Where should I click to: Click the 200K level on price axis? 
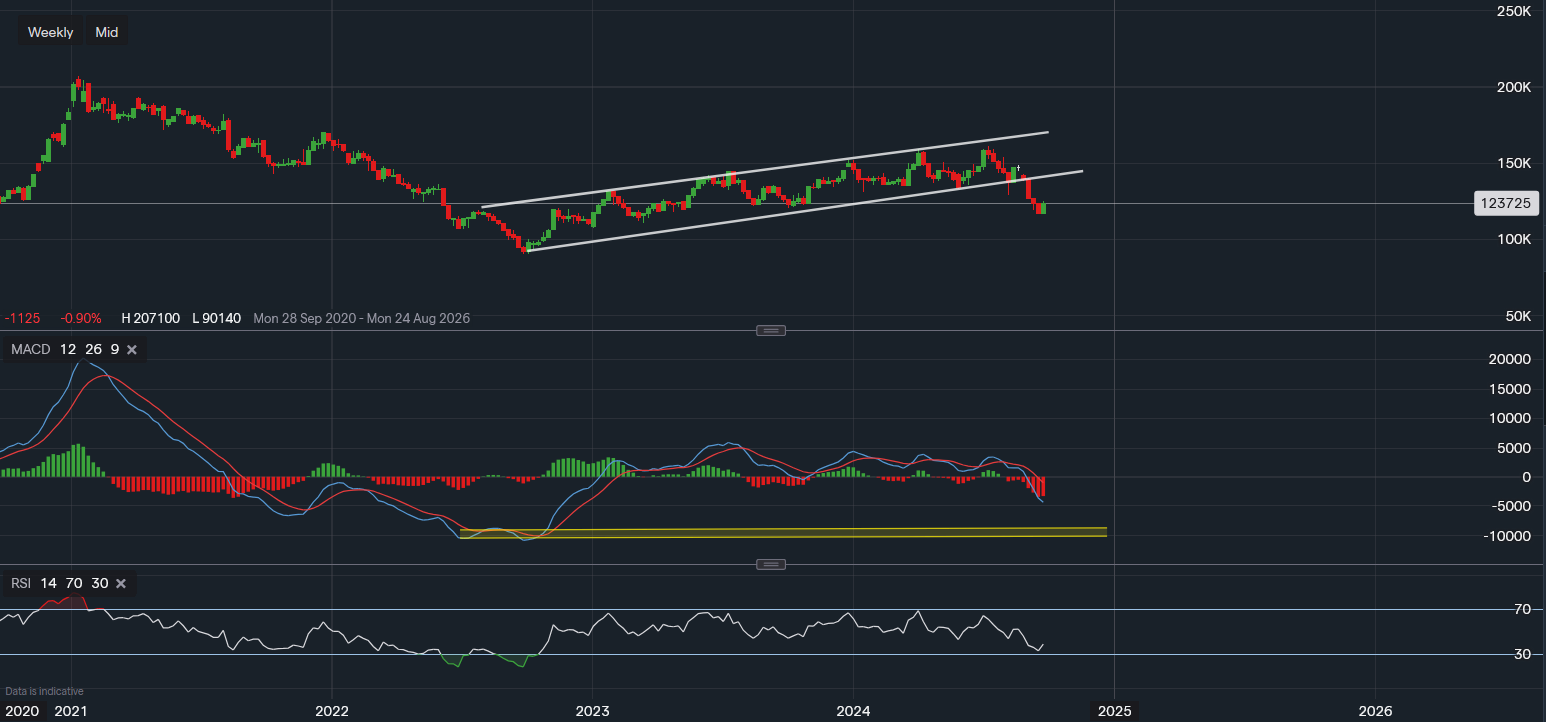[1514, 87]
